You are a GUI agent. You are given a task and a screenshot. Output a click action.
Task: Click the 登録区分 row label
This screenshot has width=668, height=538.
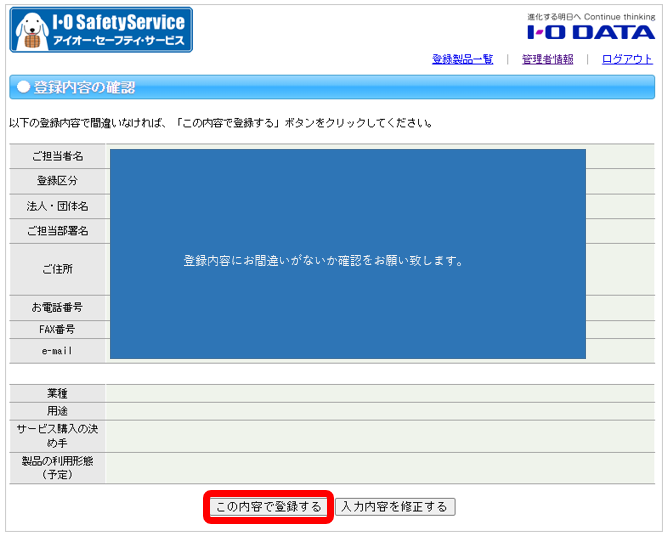(57, 181)
